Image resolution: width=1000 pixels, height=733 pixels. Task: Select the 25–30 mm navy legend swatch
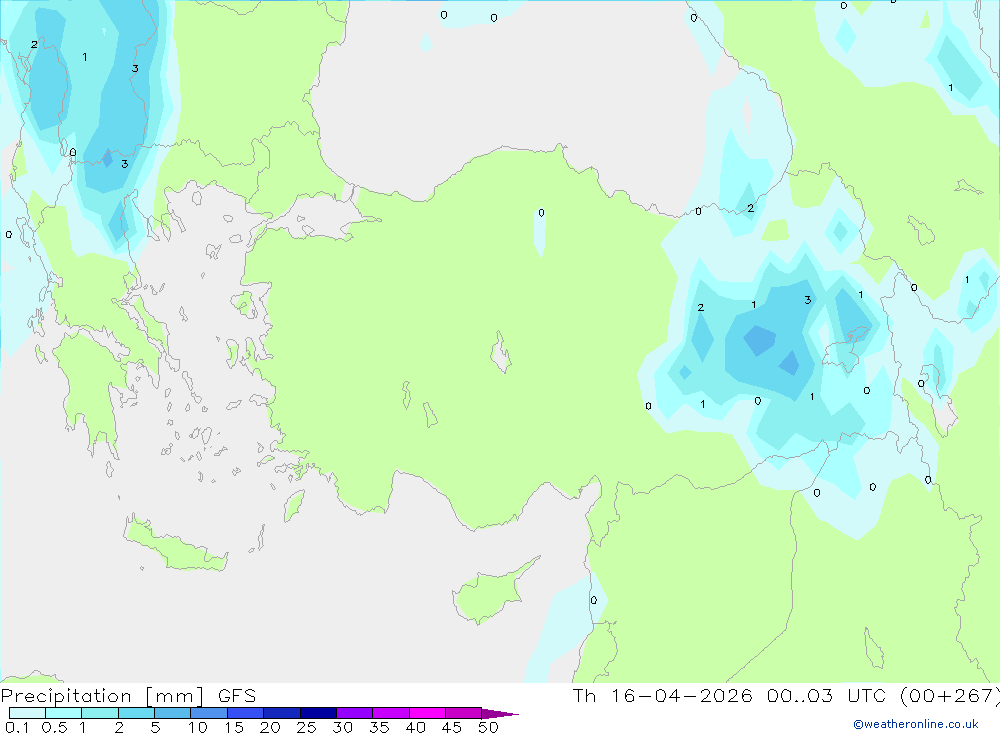318,713
